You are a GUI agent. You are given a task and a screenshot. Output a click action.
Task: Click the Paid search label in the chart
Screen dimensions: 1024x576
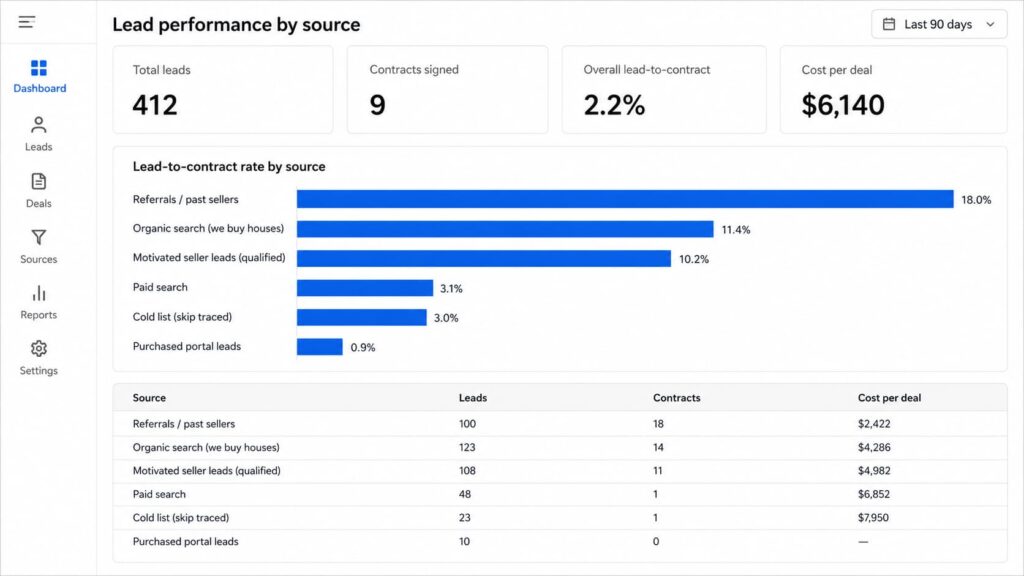point(160,287)
